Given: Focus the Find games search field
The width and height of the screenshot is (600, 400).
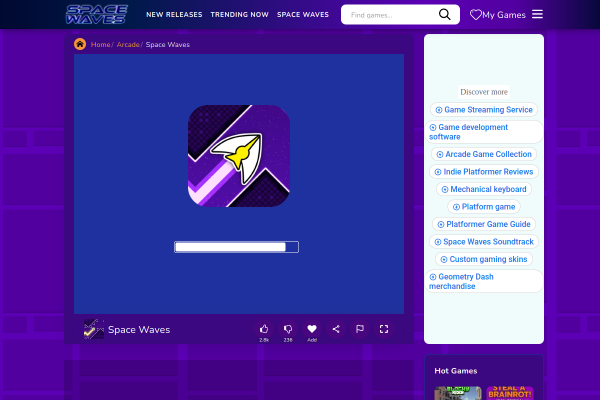Looking at the screenshot, I should 390,15.
